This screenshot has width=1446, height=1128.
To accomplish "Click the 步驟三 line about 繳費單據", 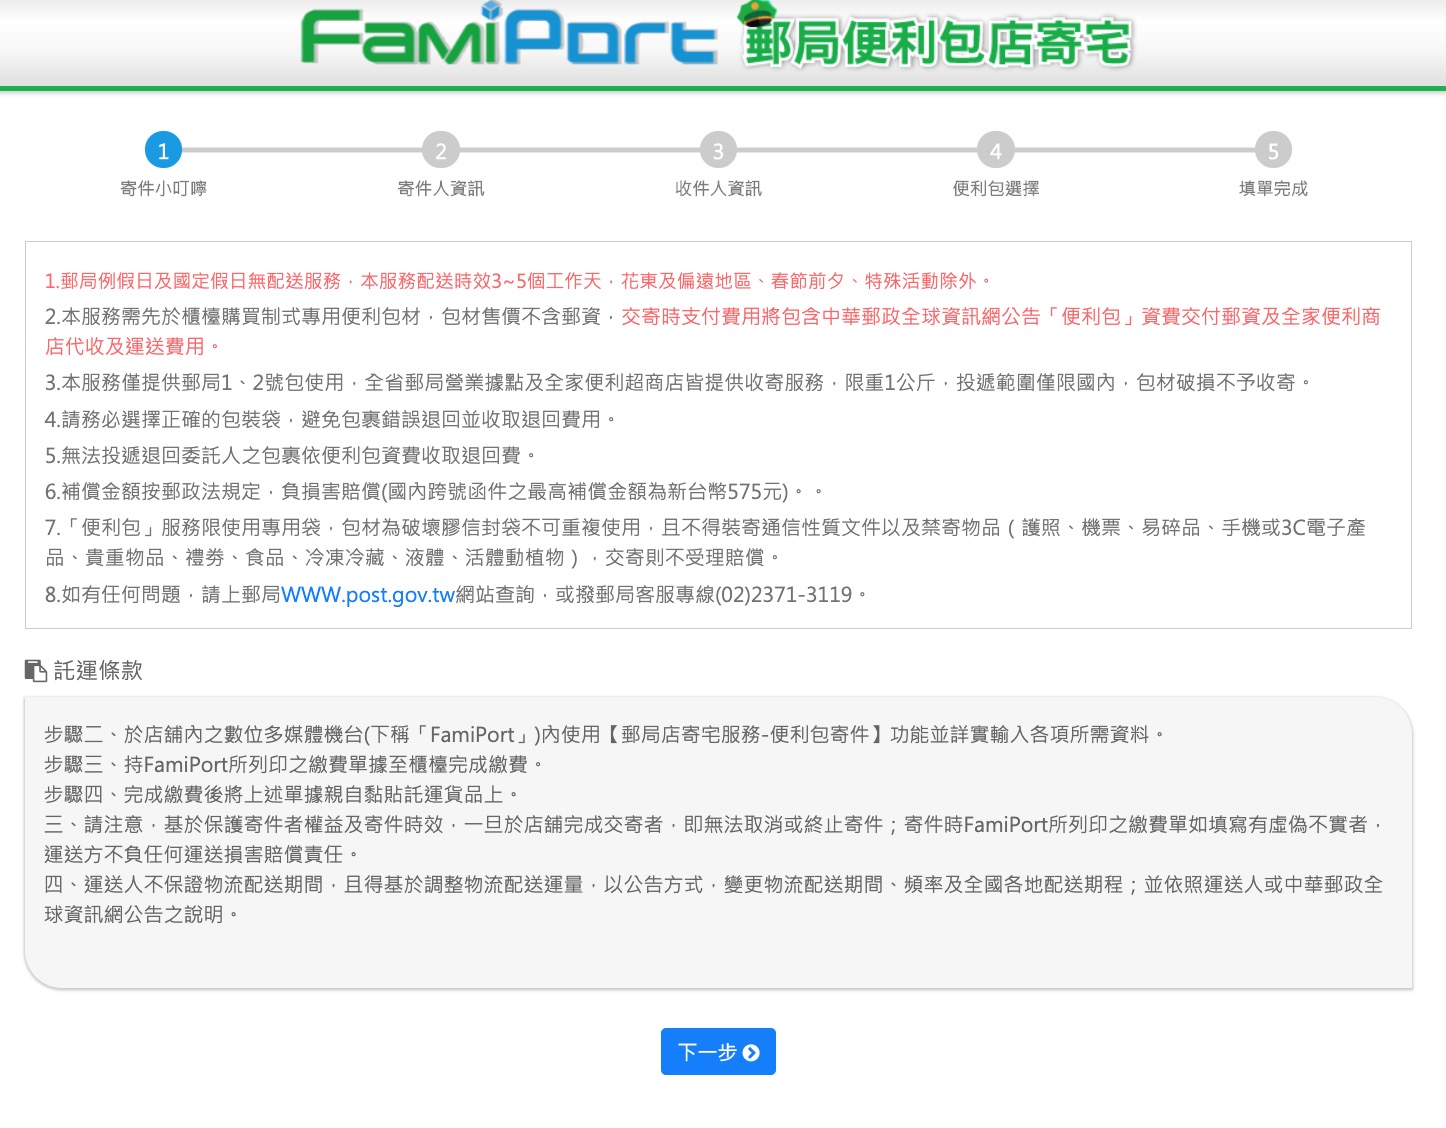I will [x=294, y=765].
